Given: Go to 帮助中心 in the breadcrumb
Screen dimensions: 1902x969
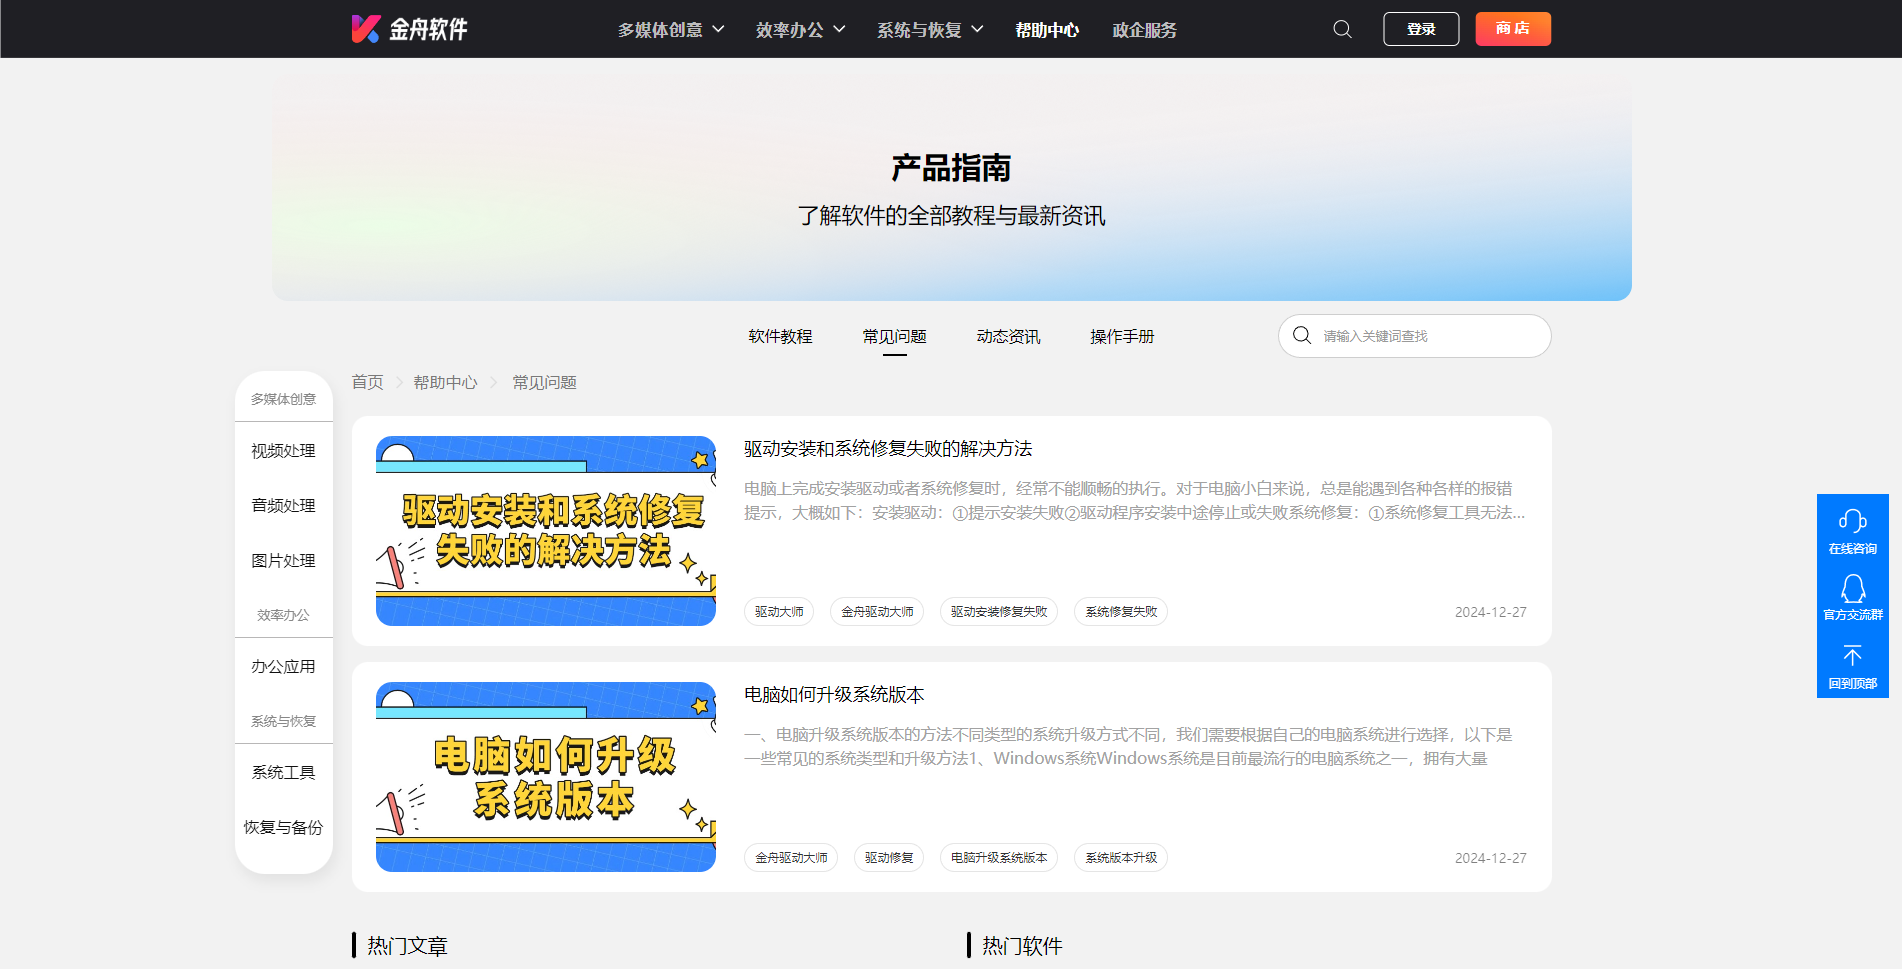Looking at the screenshot, I should pyautogui.click(x=445, y=382).
